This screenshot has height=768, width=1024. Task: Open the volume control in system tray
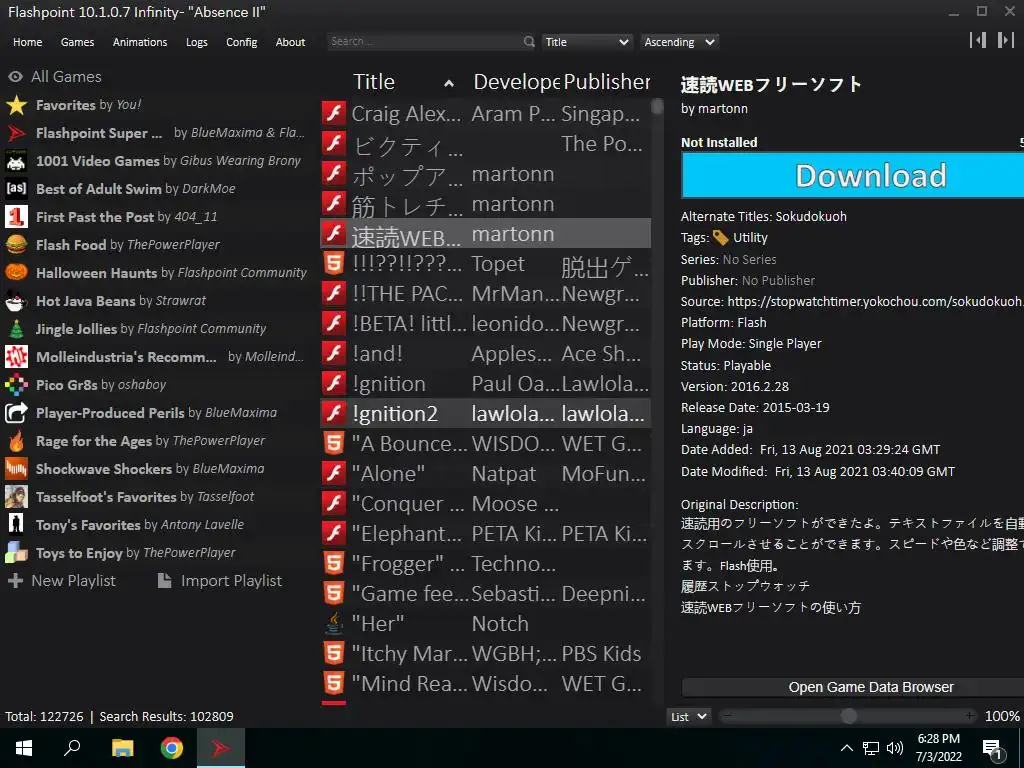(x=895, y=748)
